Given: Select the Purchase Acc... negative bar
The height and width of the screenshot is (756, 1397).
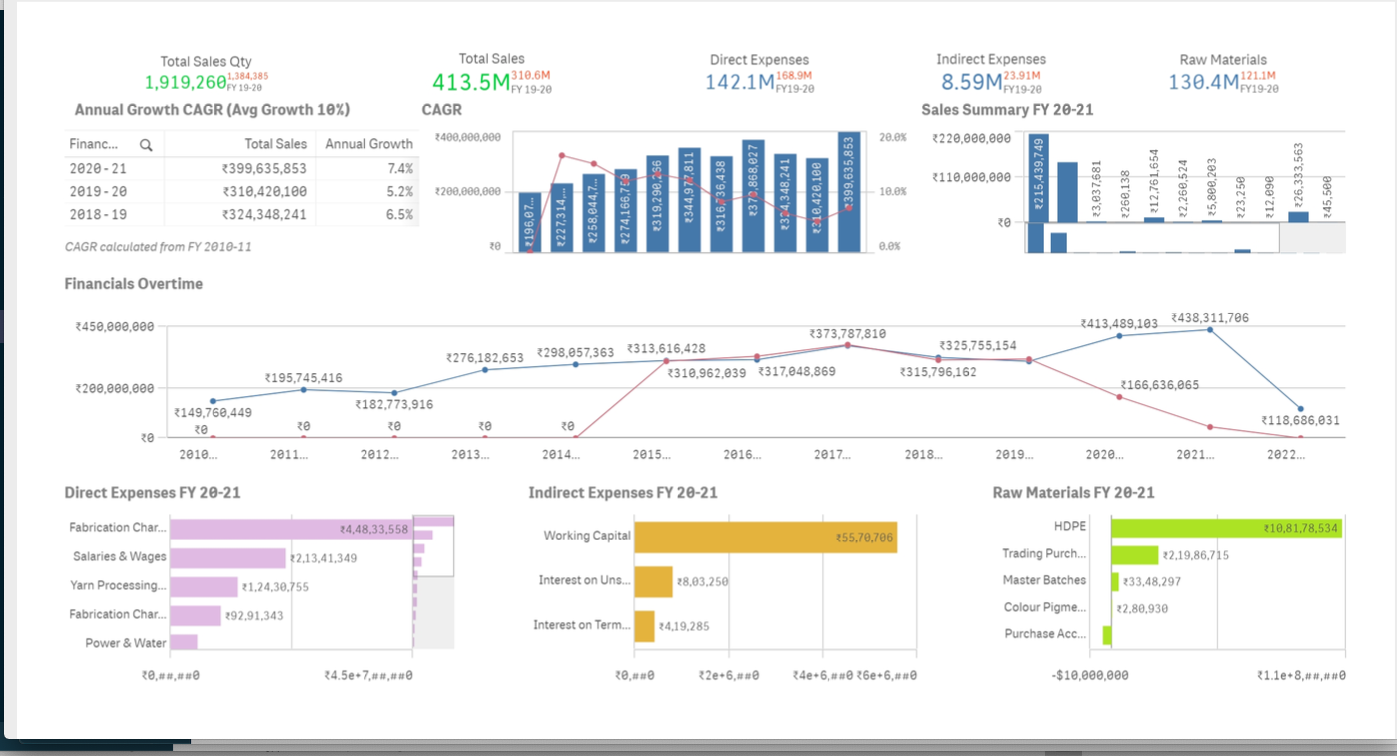Looking at the screenshot, I should (x=1107, y=634).
